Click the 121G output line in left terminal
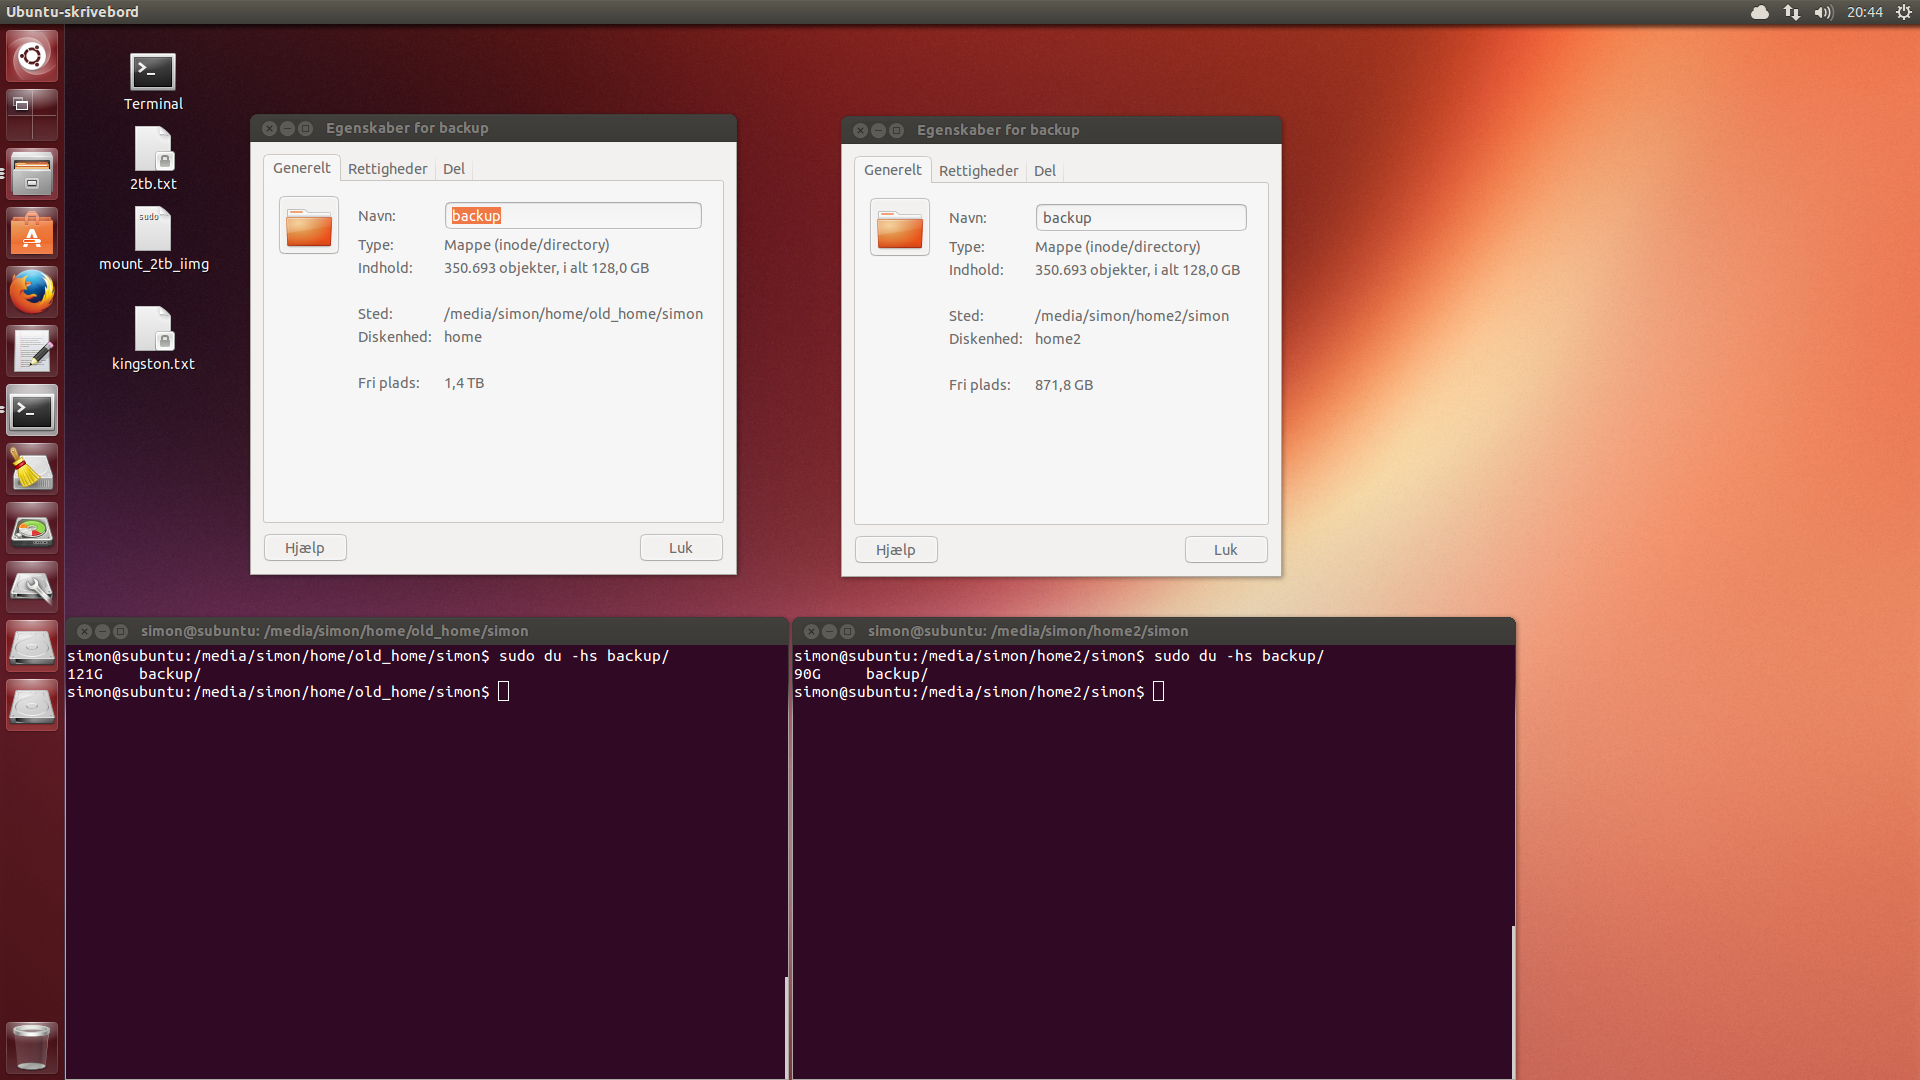 click(x=134, y=674)
